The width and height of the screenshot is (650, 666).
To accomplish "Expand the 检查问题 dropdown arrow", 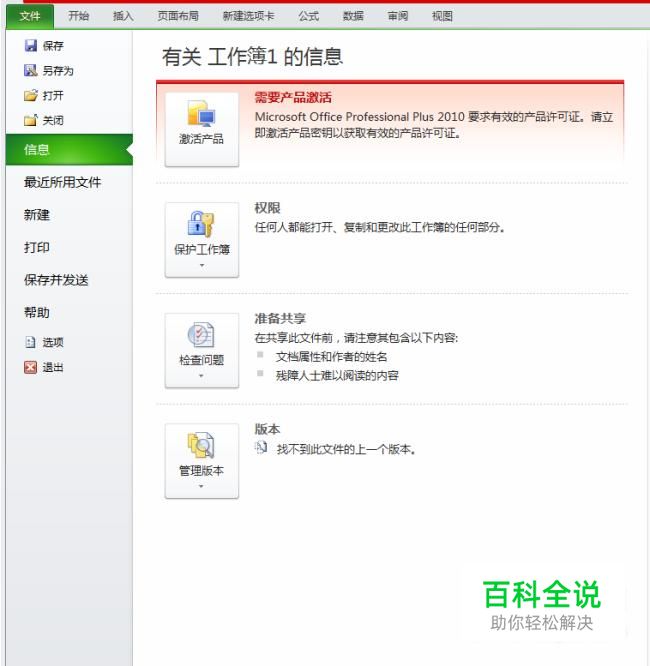I will point(201,376).
